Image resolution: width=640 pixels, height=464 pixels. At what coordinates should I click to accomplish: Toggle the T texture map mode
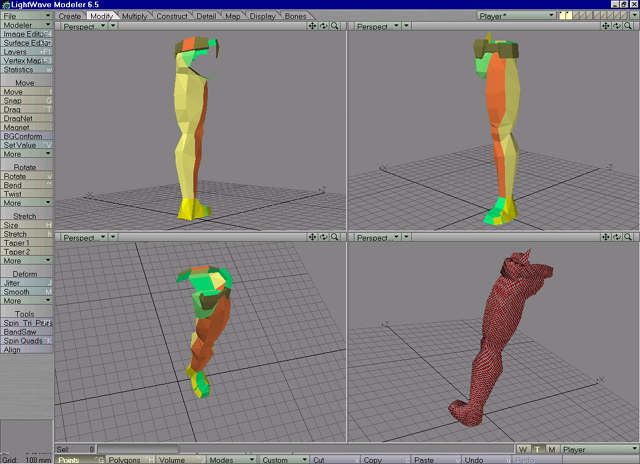537,449
